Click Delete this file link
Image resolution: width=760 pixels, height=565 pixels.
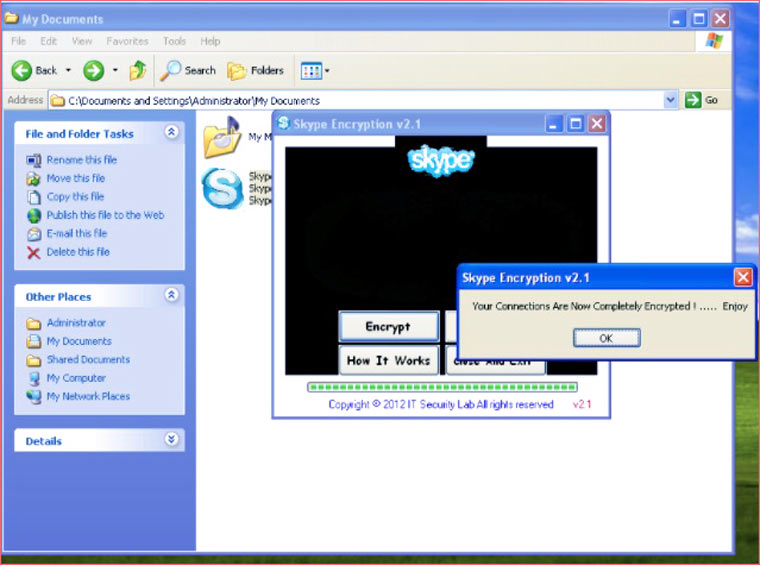78,252
